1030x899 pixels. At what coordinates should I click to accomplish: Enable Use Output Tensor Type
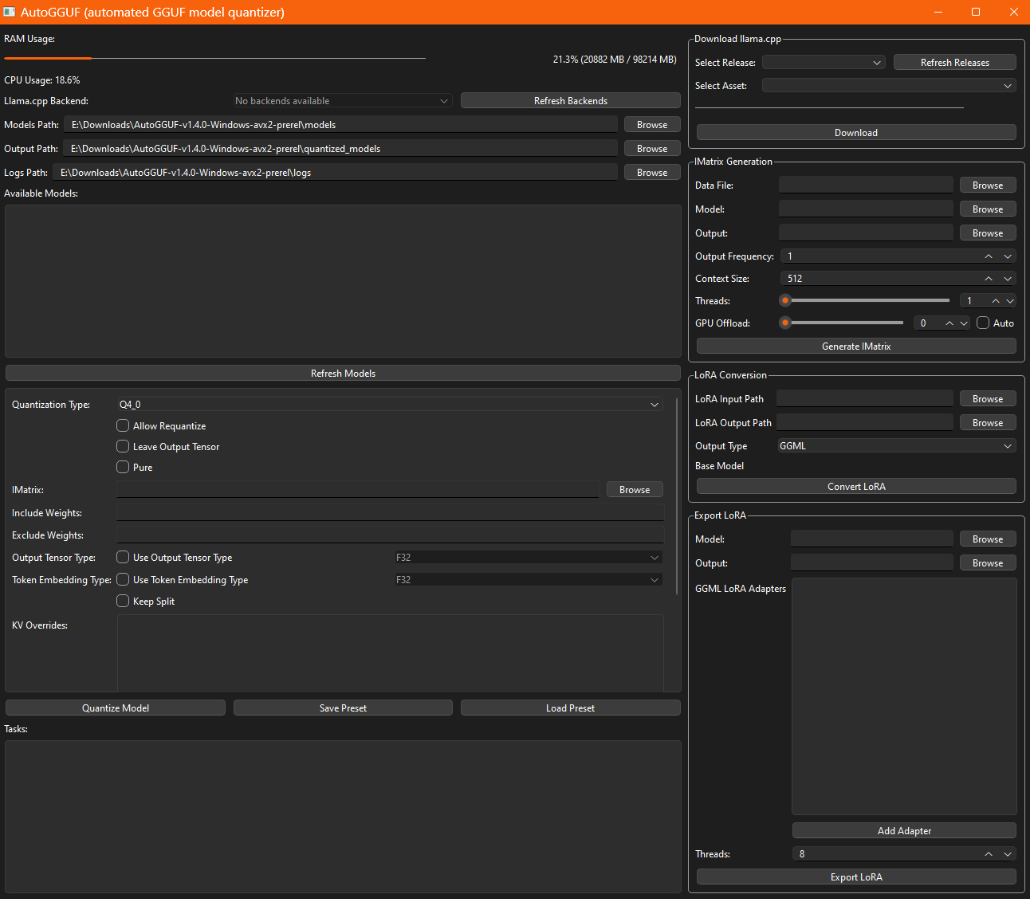pyautogui.click(x=123, y=557)
